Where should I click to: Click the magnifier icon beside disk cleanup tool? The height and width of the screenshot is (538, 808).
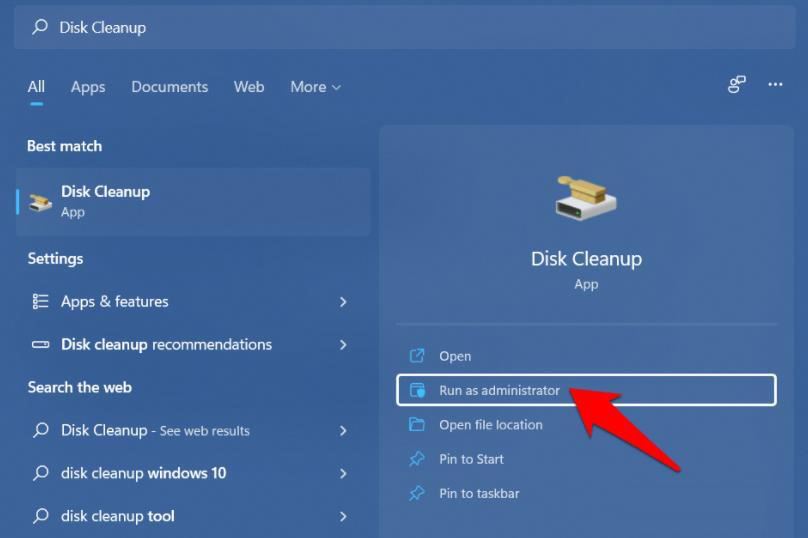click(40, 515)
